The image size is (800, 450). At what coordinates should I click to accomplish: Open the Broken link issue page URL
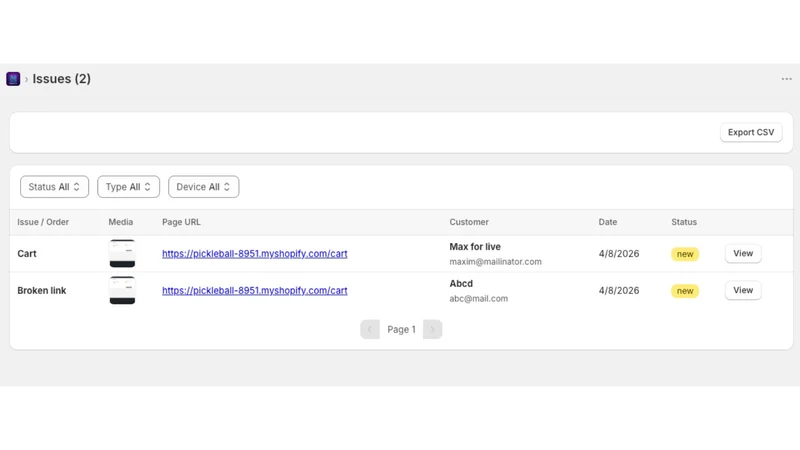coord(255,290)
